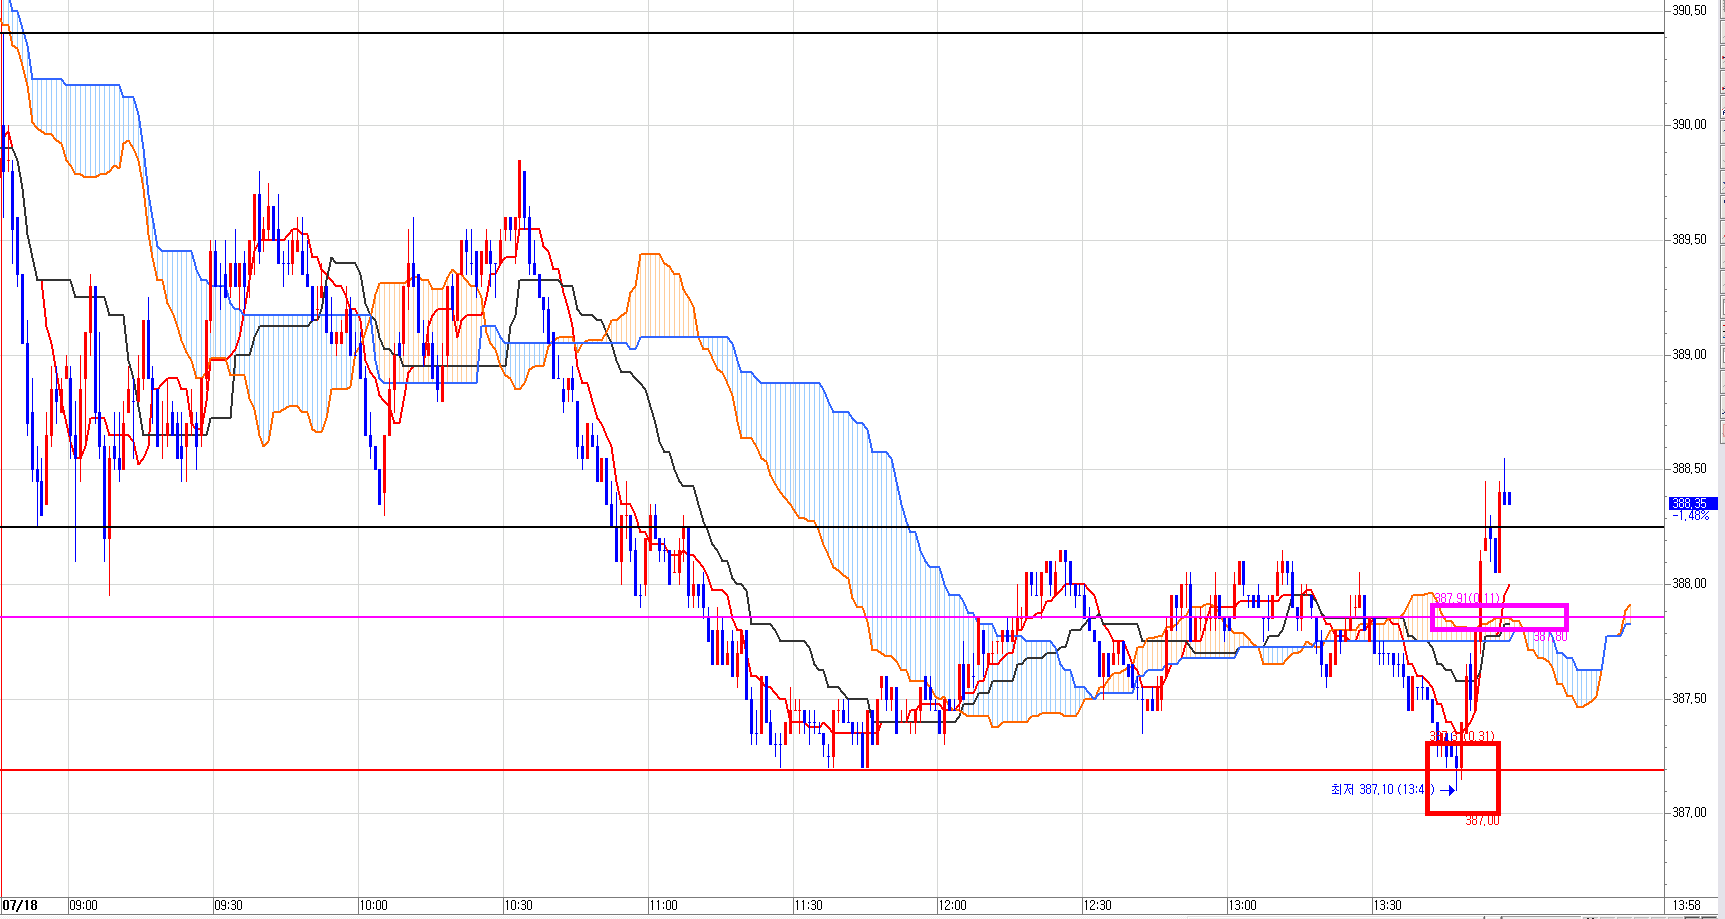Click the 390,50 price axis label
The image size is (1725, 919).
coord(1690,10)
